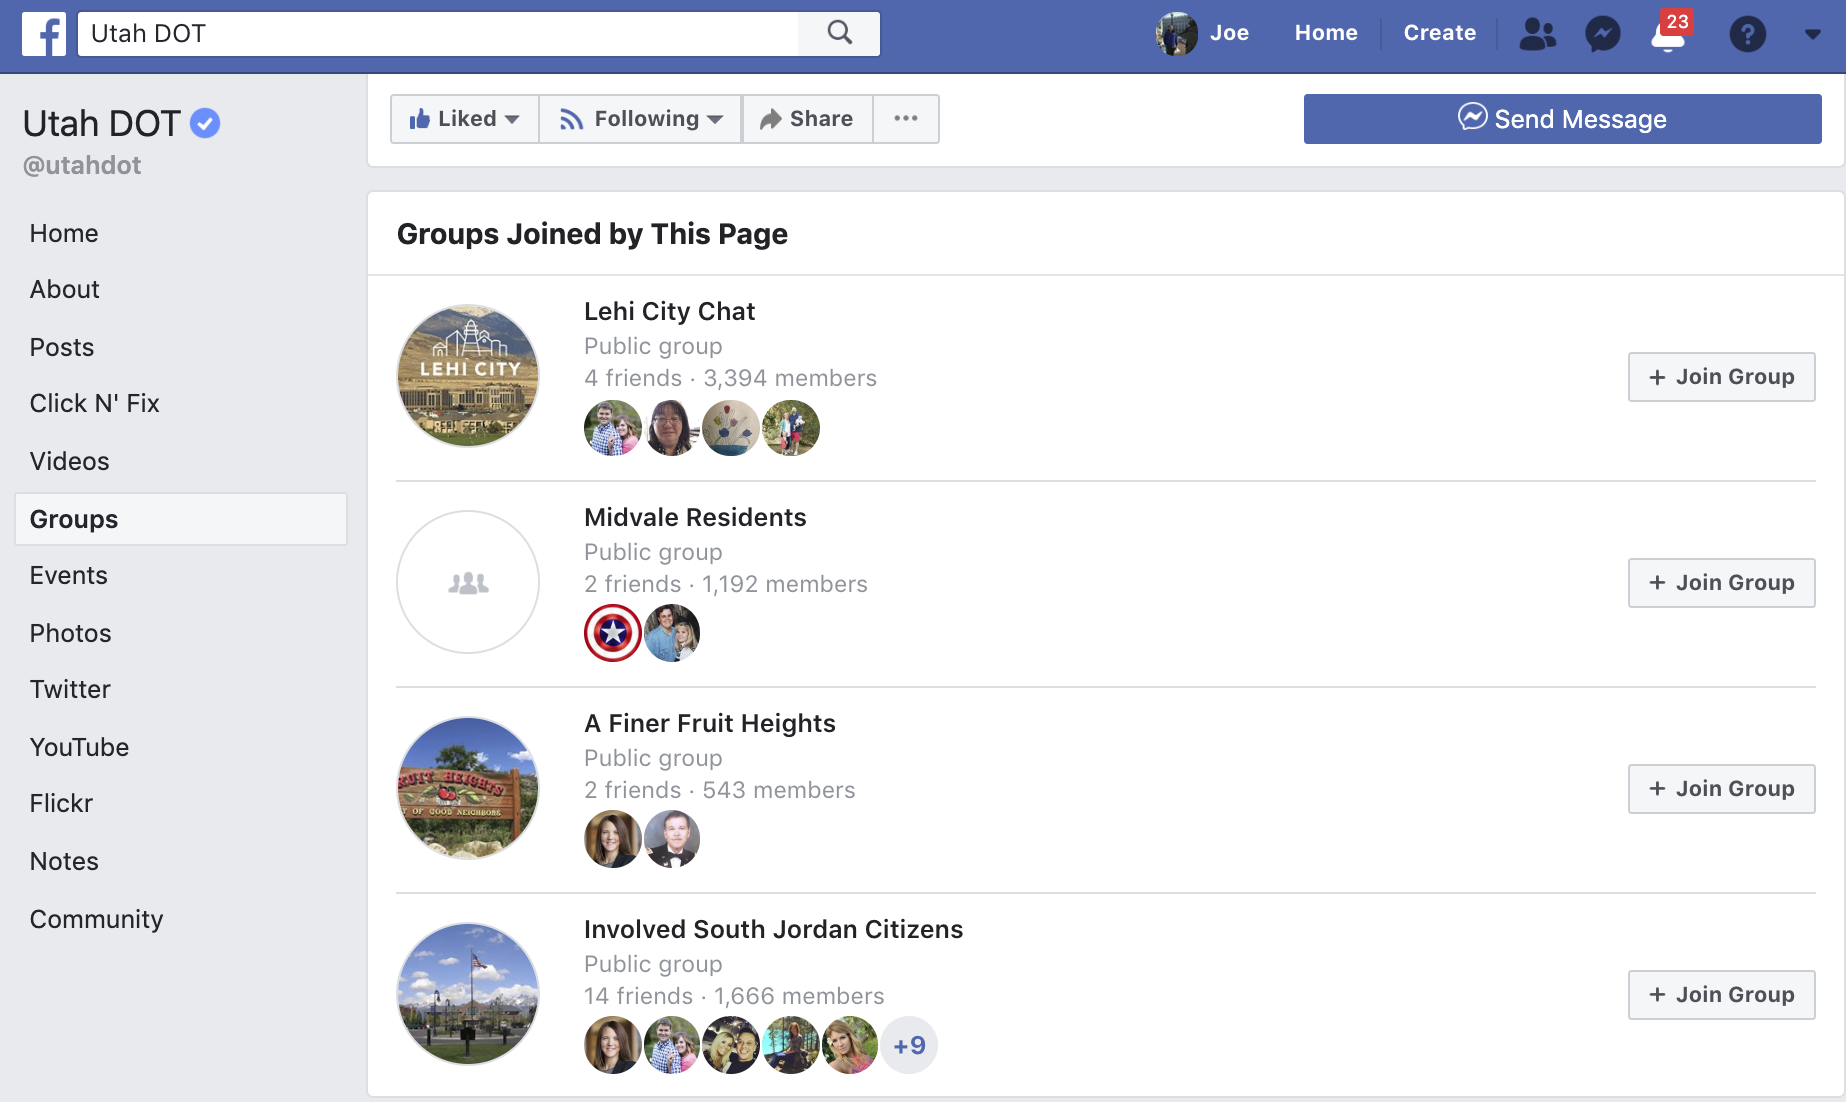Click the search input field

coord(440,33)
